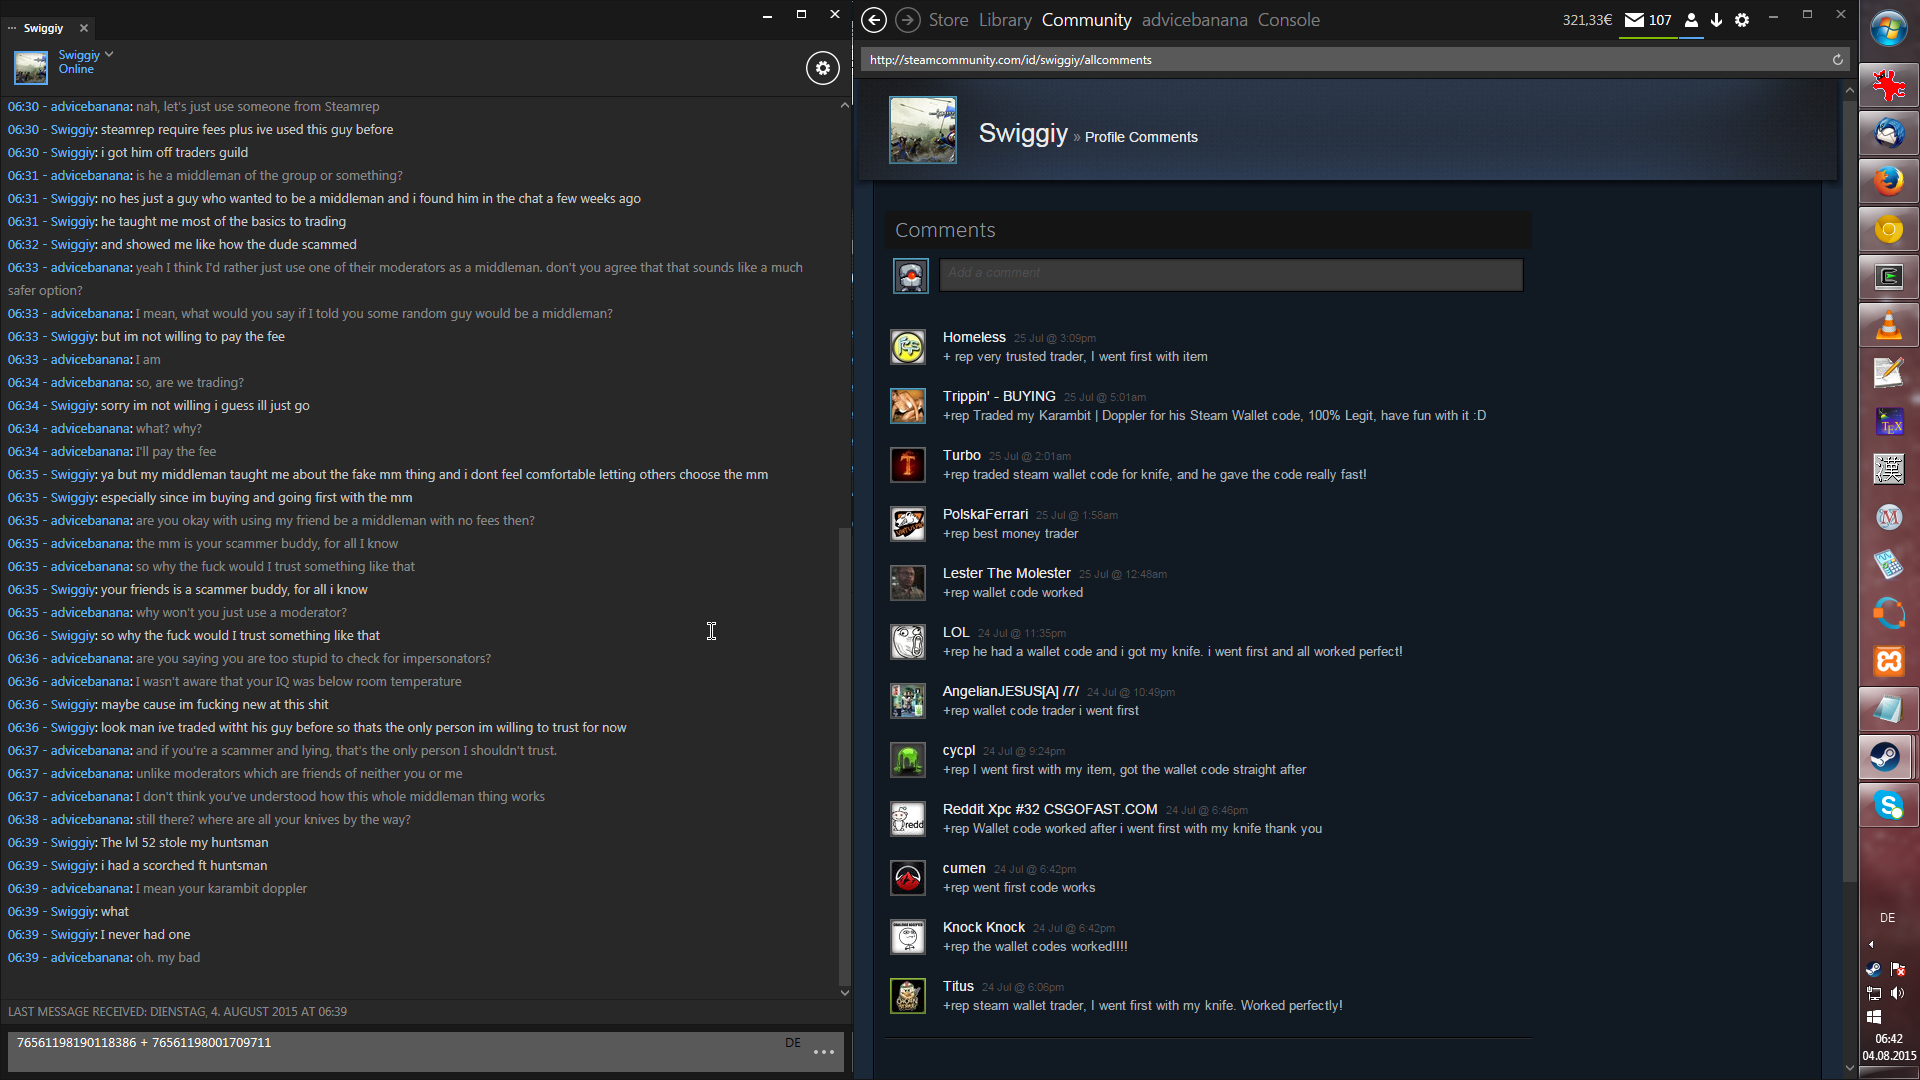Screen dimensions: 1920x1080
Task: Open chat input options ellipsis menu
Action: click(x=824, y=1052)
